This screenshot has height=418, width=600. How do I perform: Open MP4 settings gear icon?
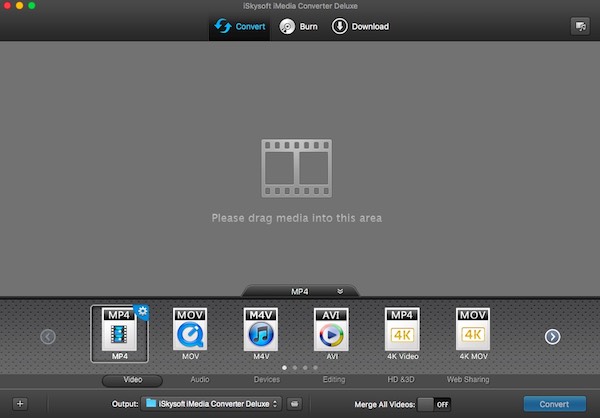coord(141,311)
